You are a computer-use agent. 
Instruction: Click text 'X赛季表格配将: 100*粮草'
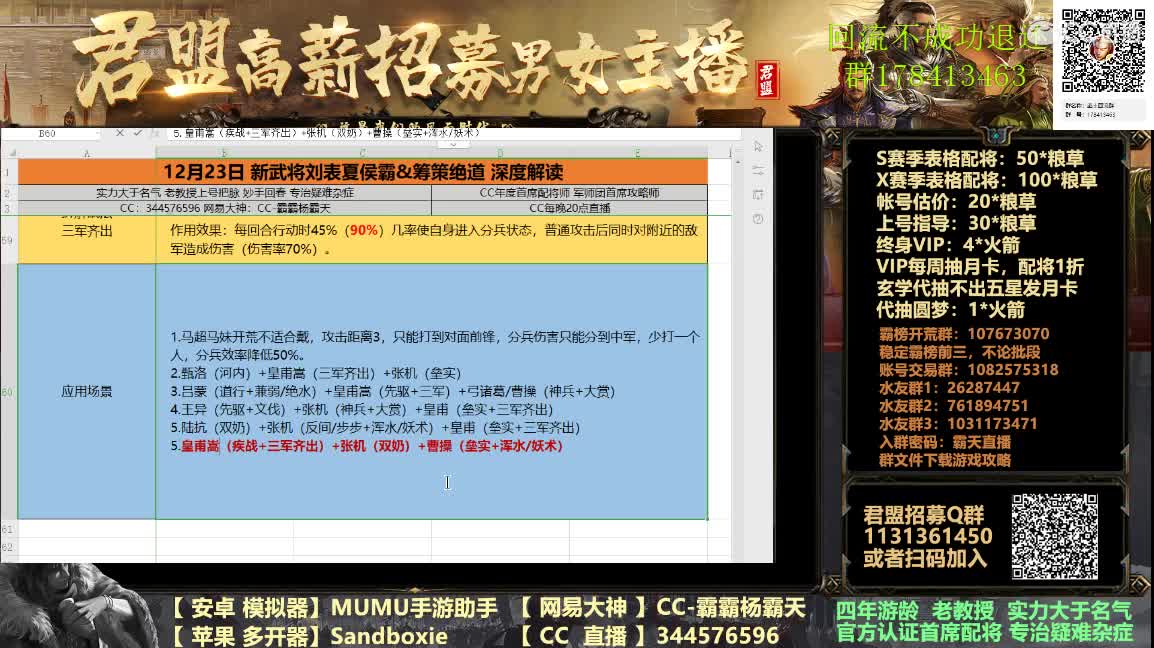[986, 180]
